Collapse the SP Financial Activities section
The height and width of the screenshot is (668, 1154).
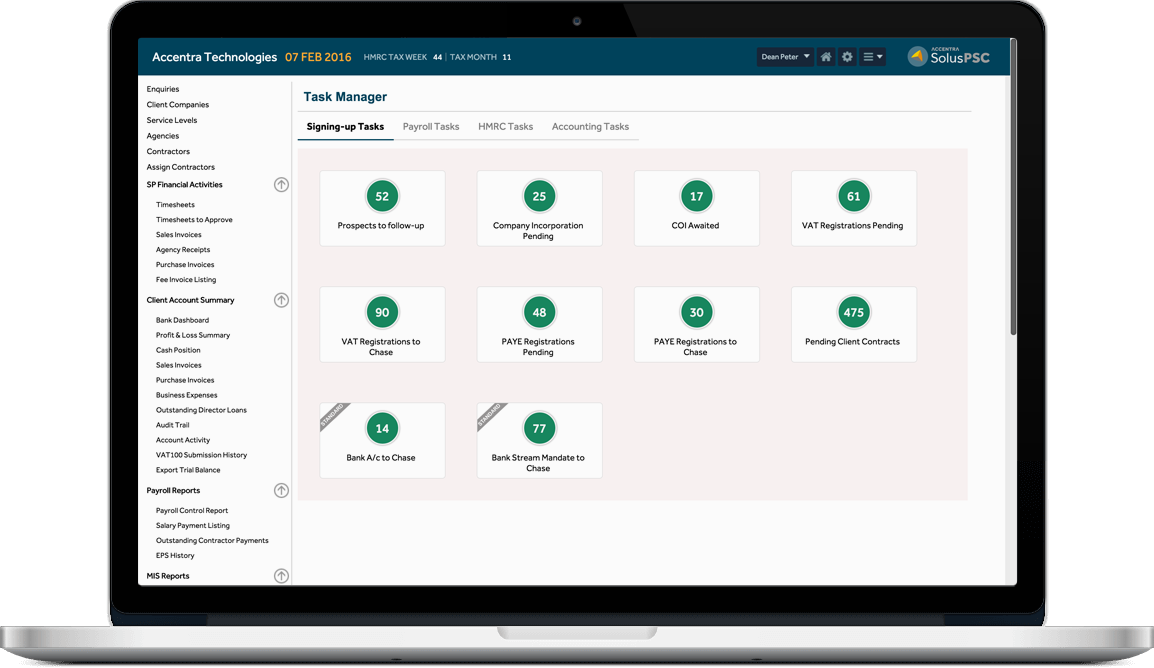pyautogui.click(x=281, y=185)
